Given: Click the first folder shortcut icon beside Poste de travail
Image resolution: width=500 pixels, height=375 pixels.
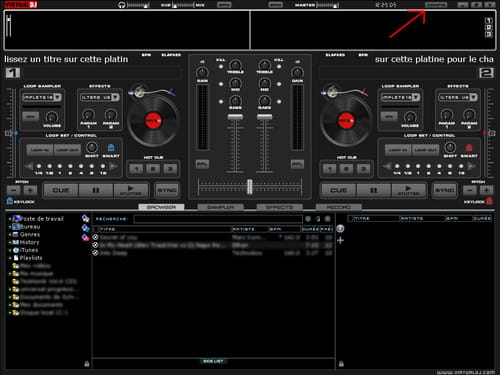Looking at the screenshot, I should (85, 219).
